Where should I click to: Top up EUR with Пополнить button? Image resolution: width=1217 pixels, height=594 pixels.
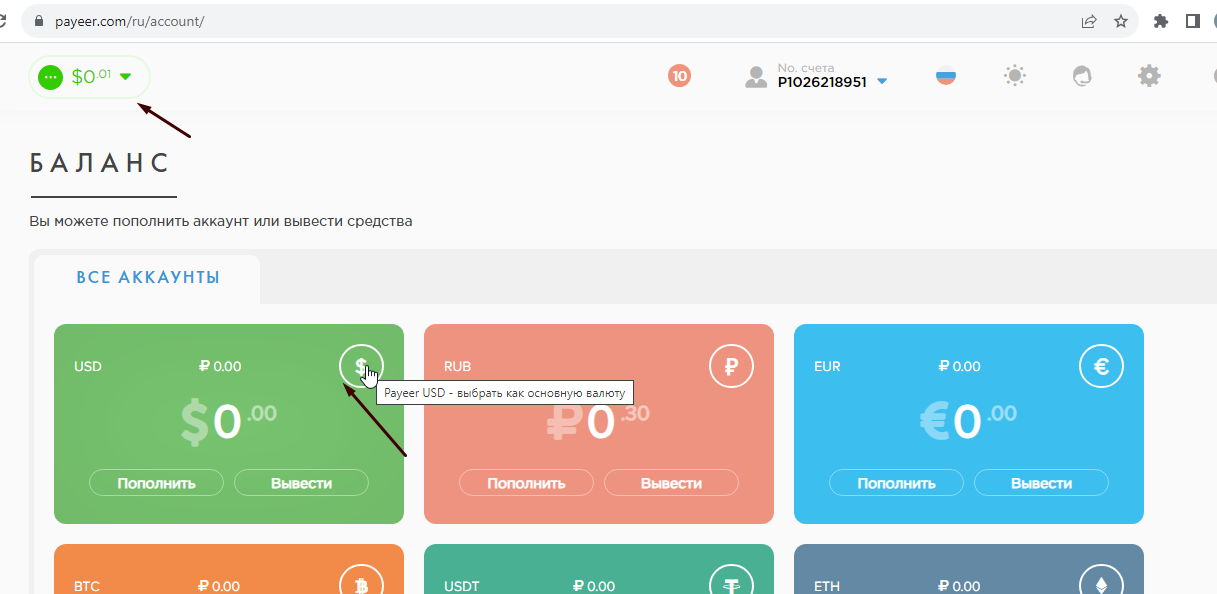point(896,483)
